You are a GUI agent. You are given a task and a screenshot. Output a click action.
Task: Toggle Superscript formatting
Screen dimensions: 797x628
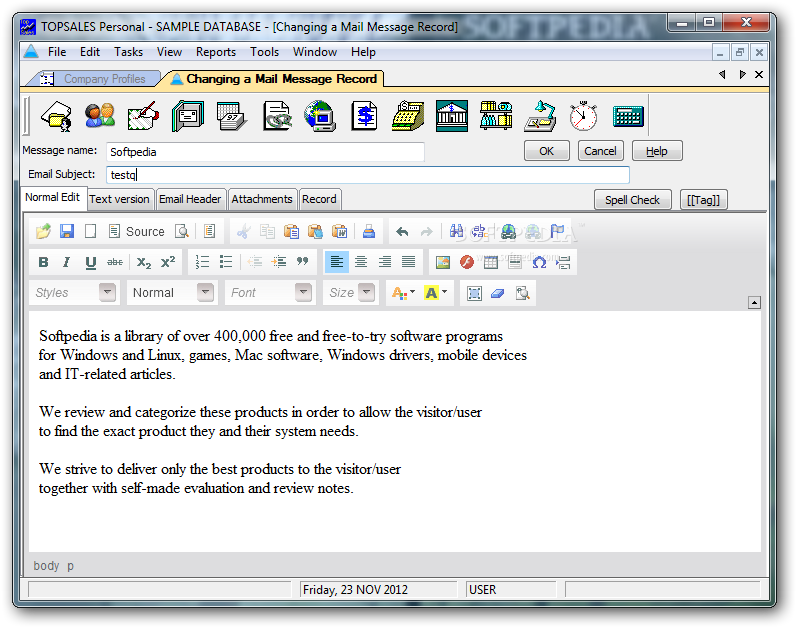(168, 262)
